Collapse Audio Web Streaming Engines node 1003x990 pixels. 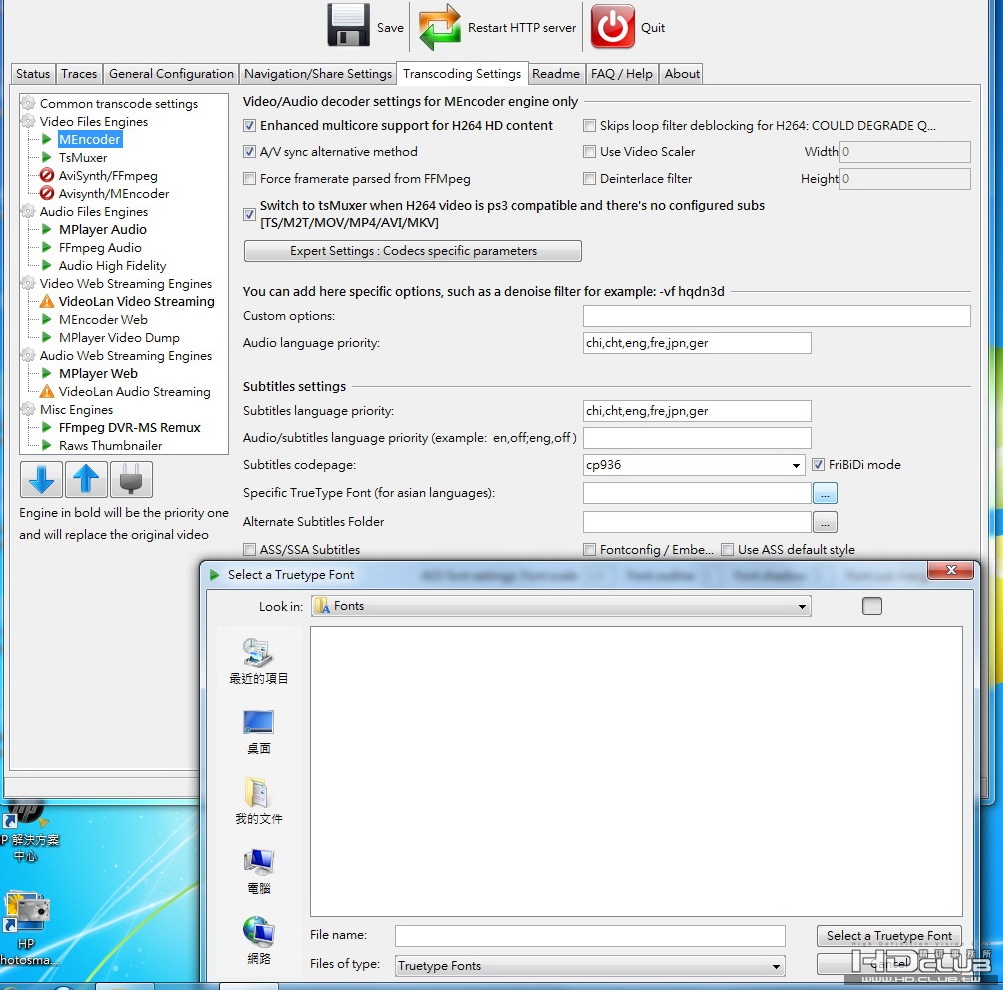coord(28,355)
